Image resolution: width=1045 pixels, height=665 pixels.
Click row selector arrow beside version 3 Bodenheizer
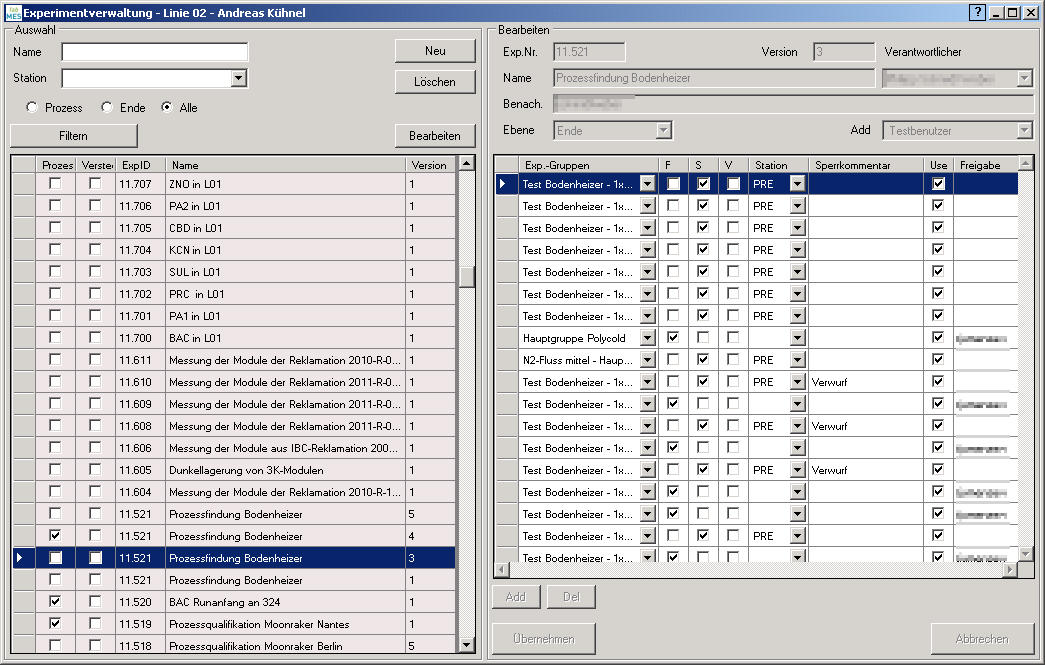pyautogui.click(x=20, y=558)
